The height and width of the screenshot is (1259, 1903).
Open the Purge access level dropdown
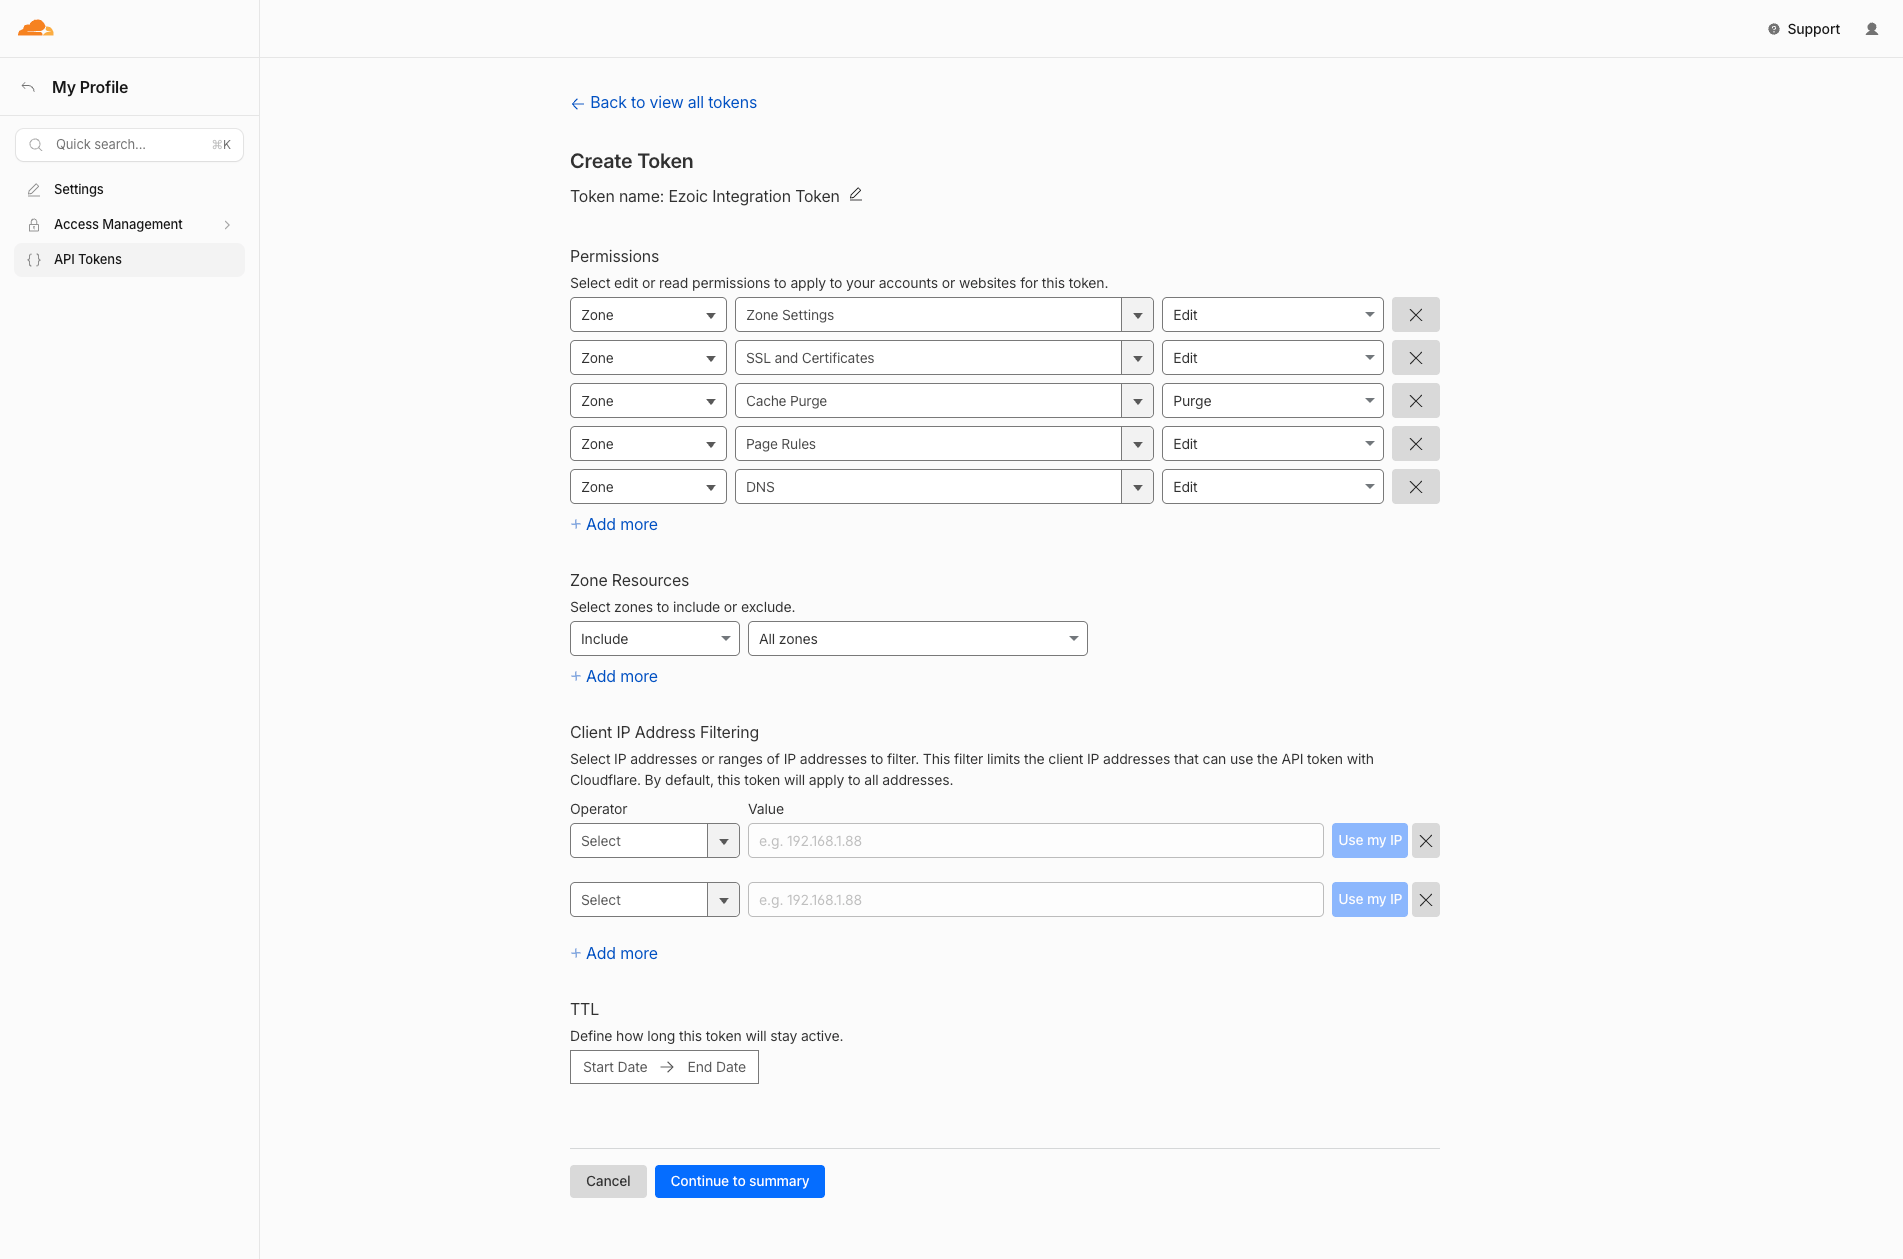click(1272, 401)
